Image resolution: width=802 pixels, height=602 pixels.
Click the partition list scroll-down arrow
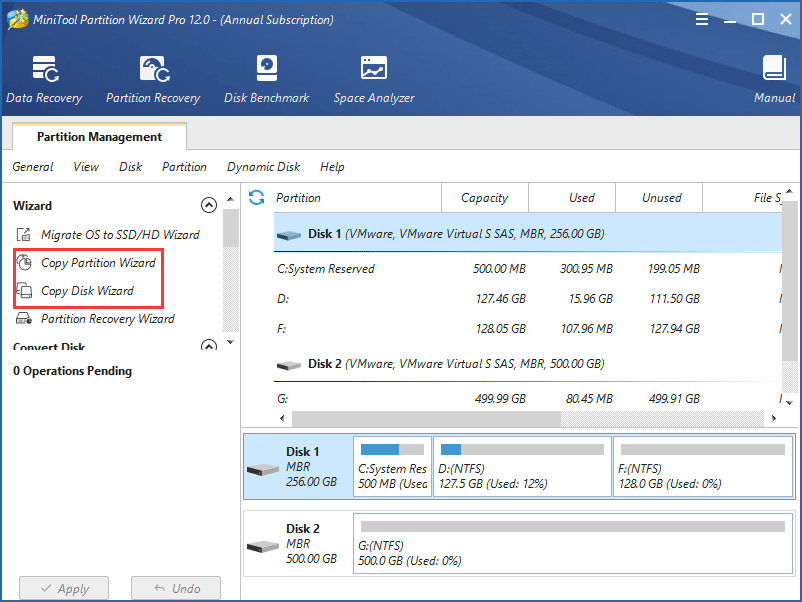(x=789, y=403)
